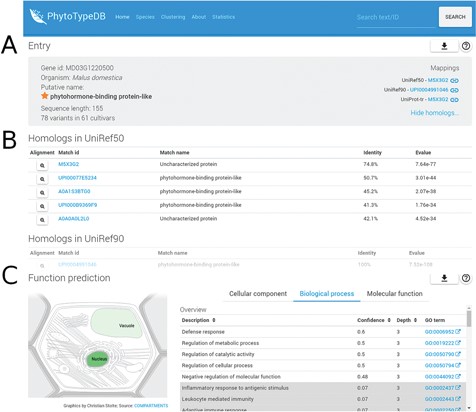This screenshot has width=476, height=412.
Task: Open the Statistics menu item
Action: pos(223,17)
